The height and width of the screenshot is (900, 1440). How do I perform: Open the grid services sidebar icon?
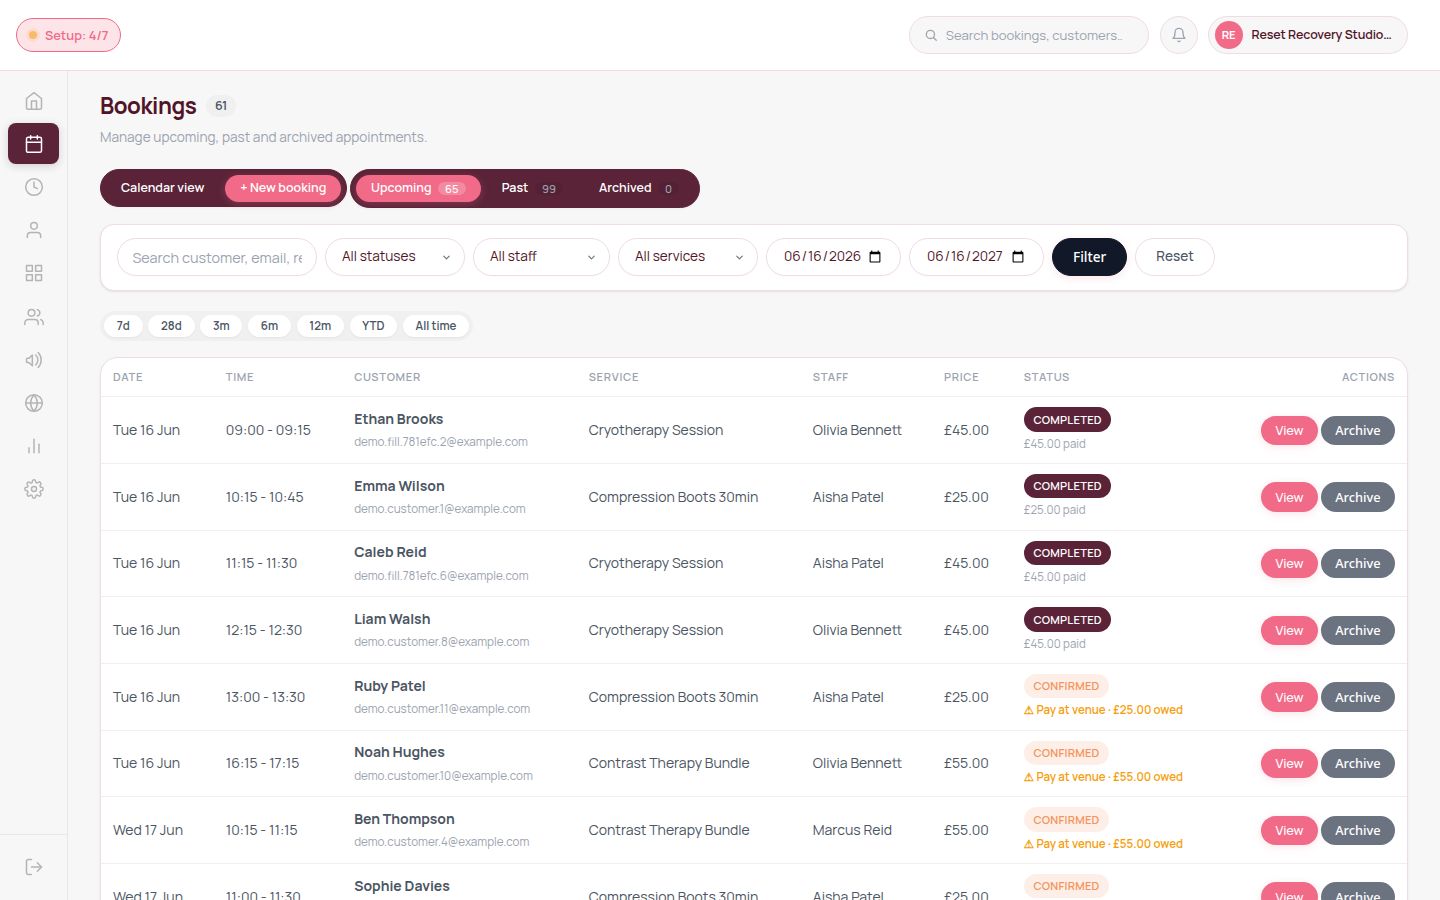pyautogui.click(x=34, y=273)
